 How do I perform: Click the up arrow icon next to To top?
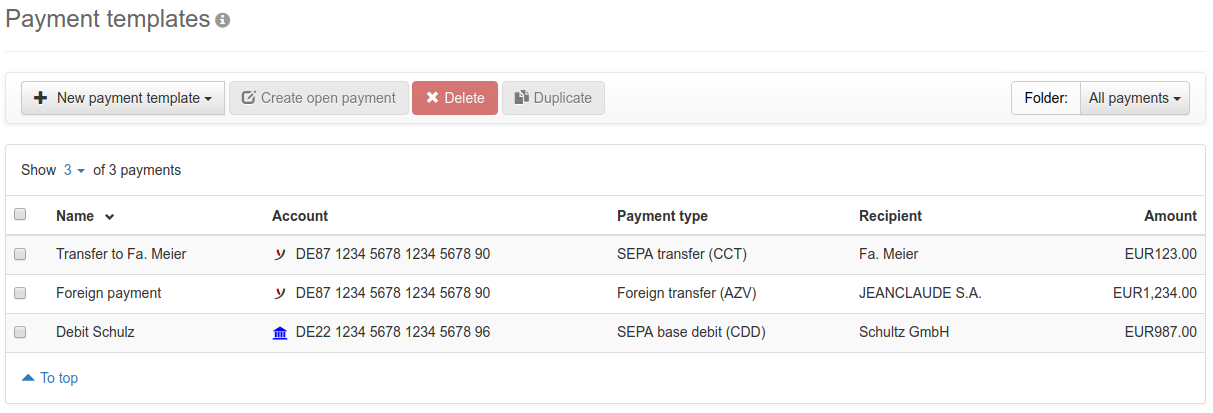point(28,378)
